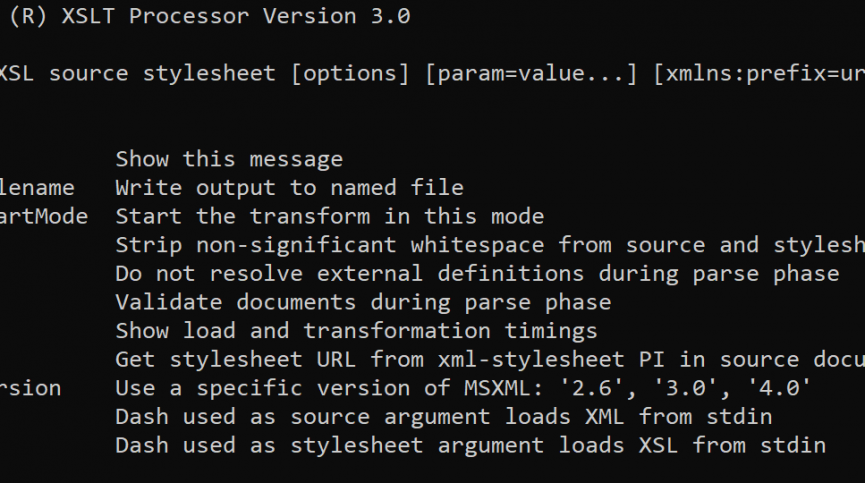Click the "artMode" option text
Viewport: 865px width, 483px height.
point(43,216)
